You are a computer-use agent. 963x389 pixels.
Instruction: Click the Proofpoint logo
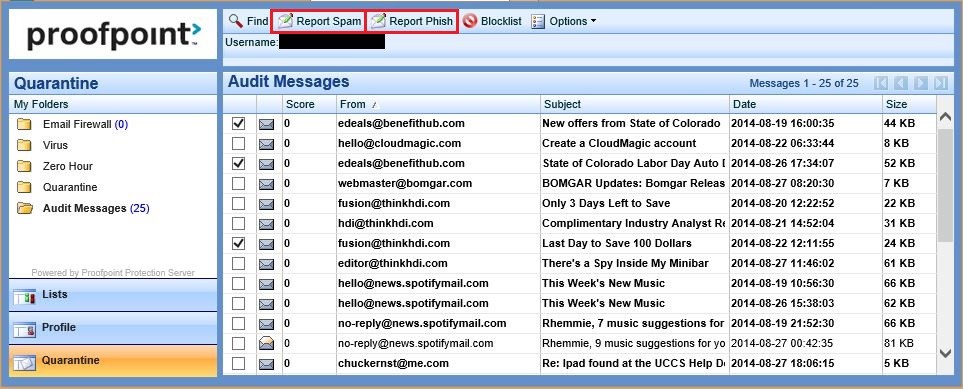(113, 35)
